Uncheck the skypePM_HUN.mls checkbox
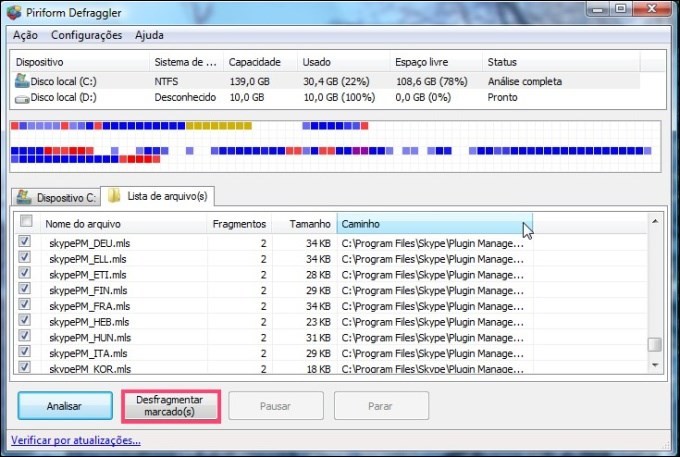The image size is (680, 457). point(24,335)
